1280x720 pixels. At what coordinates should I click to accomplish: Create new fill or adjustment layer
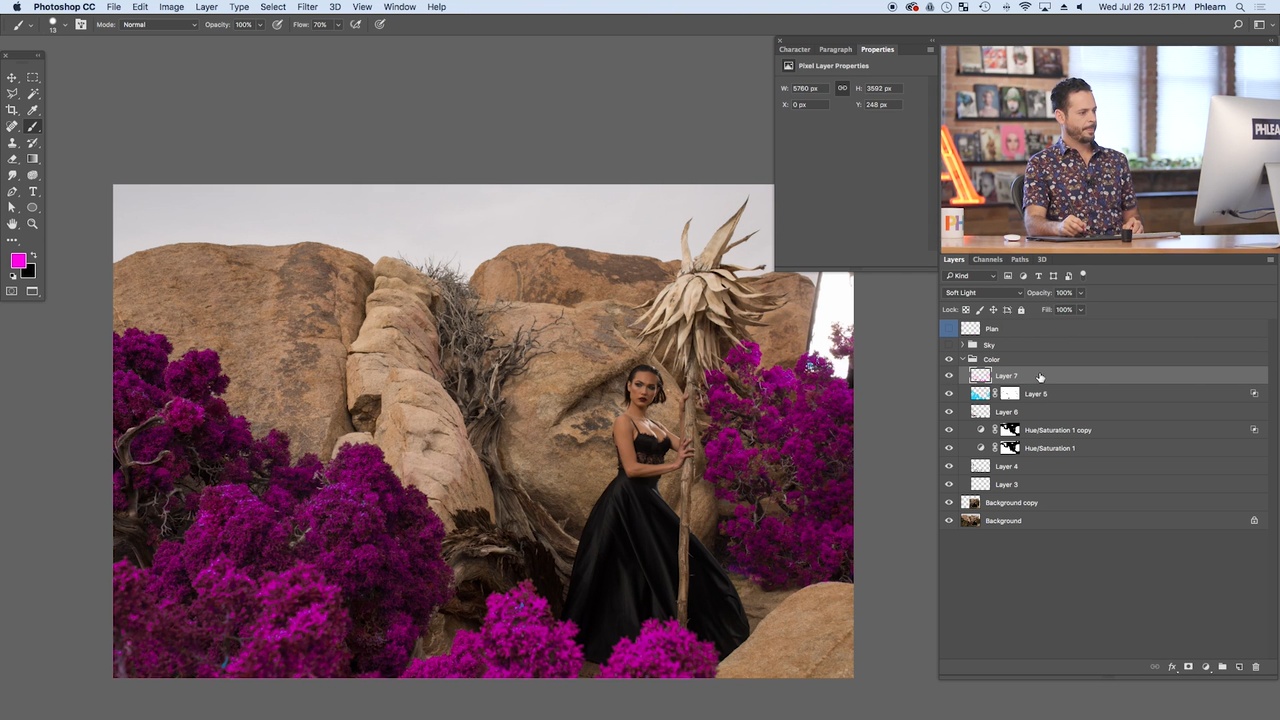pyautogui.click(x=1205, y=667)
